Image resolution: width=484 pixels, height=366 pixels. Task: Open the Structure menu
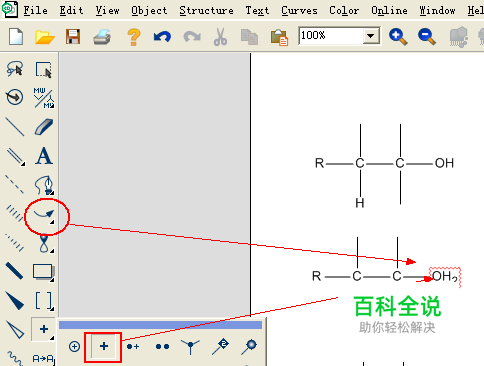coord(206,10)
